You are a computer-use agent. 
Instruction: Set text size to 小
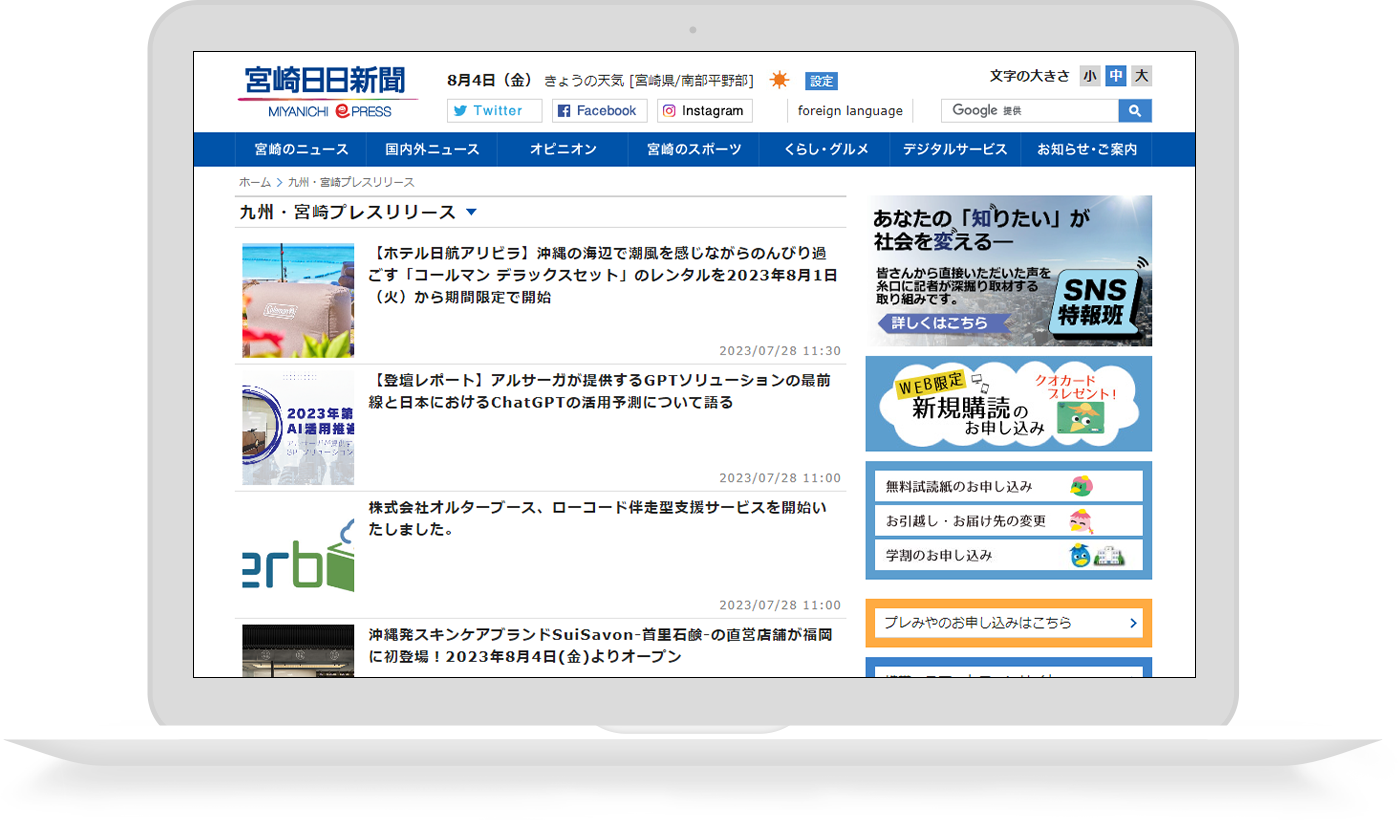click(x=1090, y=76)
